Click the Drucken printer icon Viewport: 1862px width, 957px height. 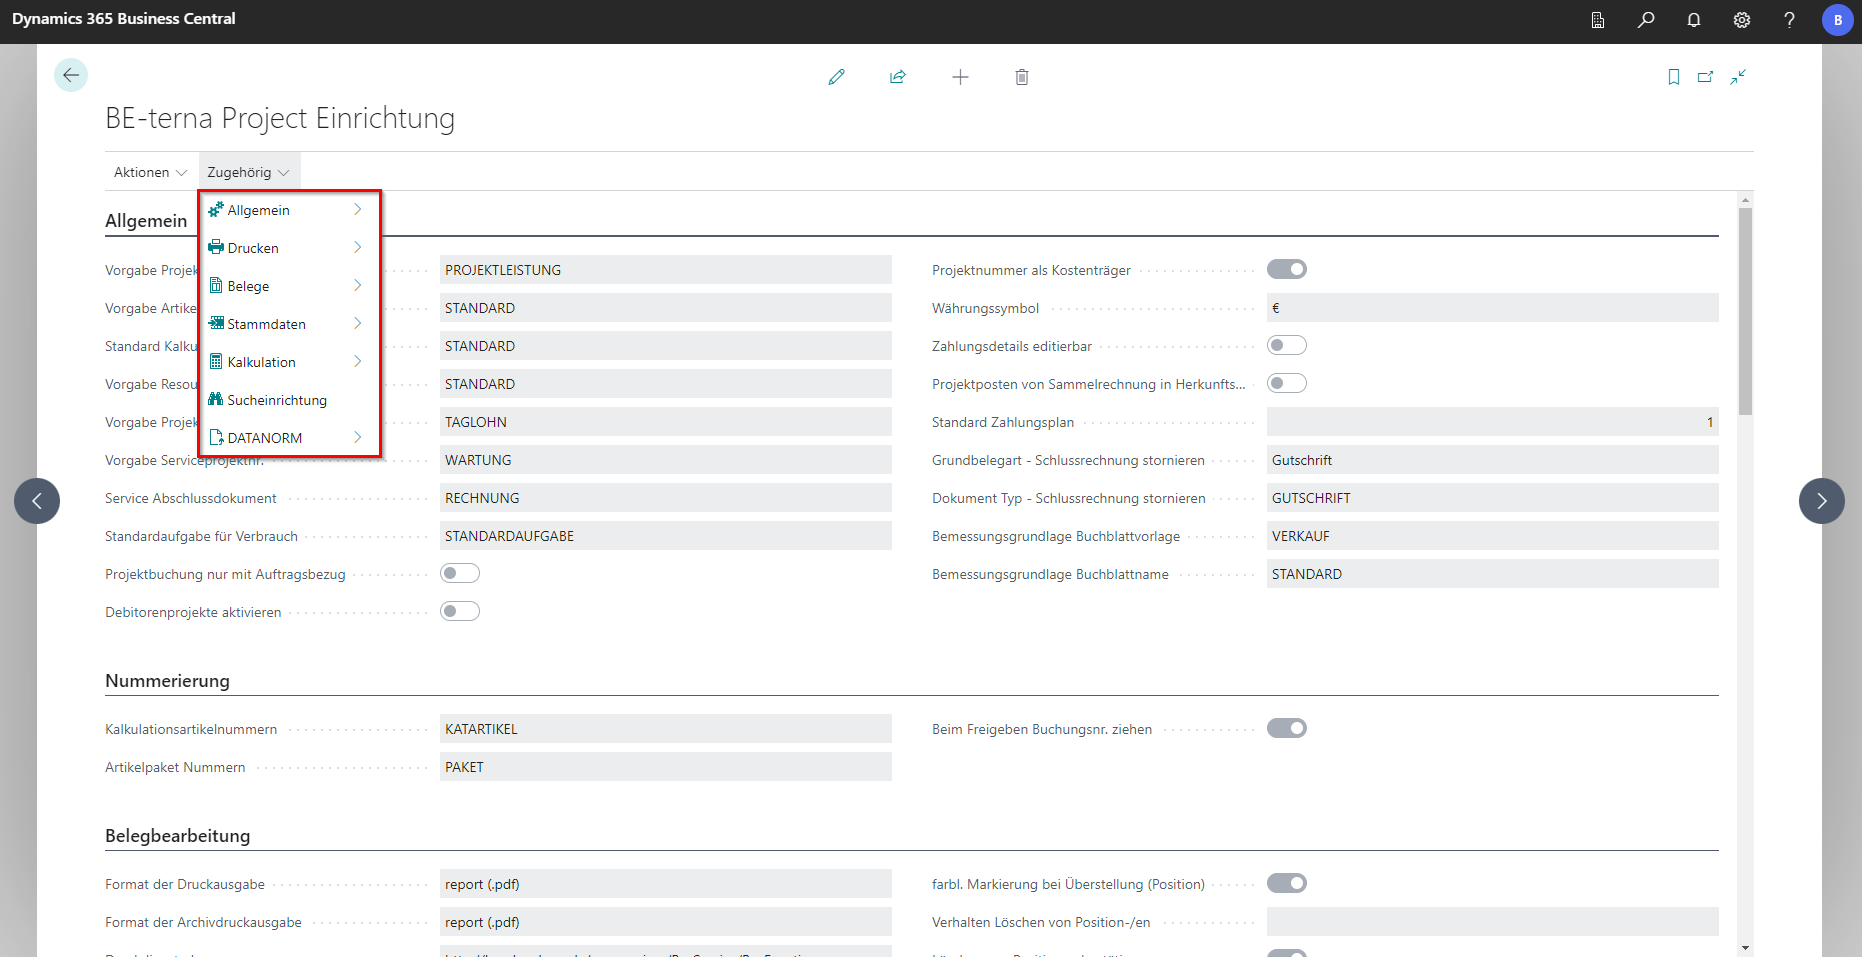click(x=216, y=247)
